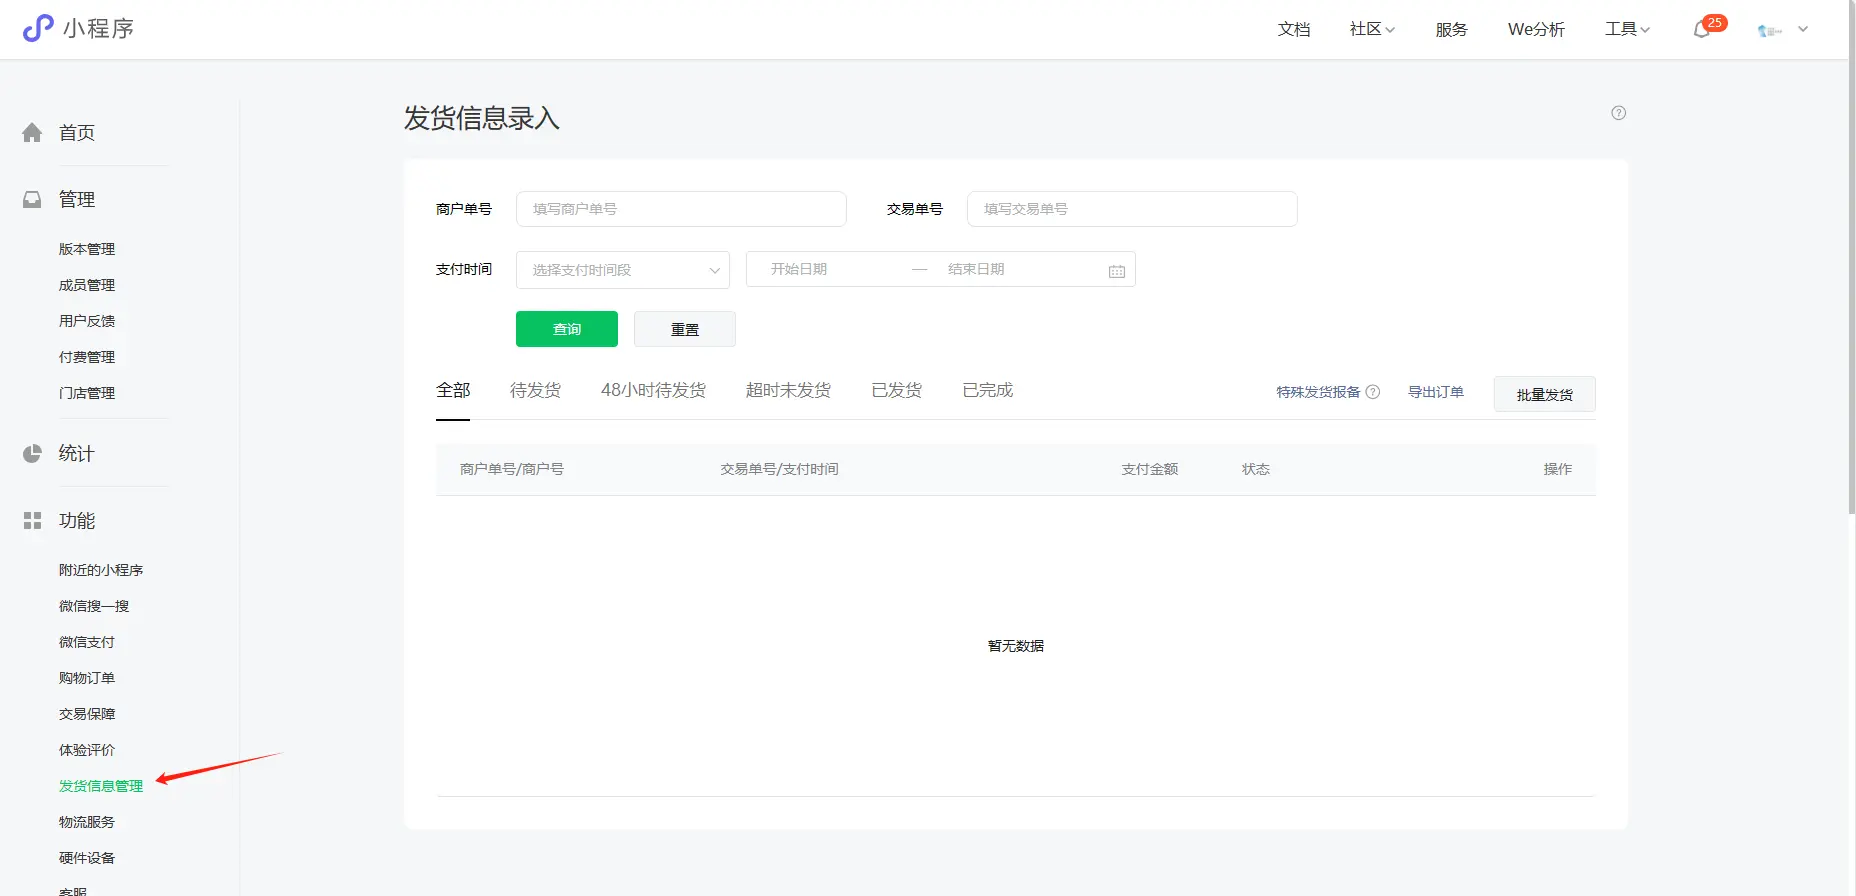Open 微信搜一搜 in sidebar
Screen dimensions: 1856x896
click(x=94, y=606)
